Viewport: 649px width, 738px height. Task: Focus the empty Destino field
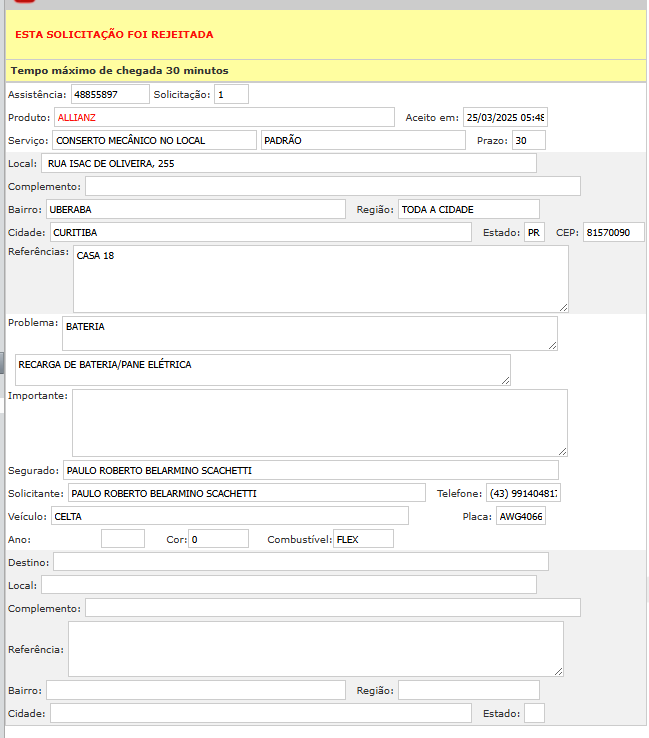tap(300, 562)
